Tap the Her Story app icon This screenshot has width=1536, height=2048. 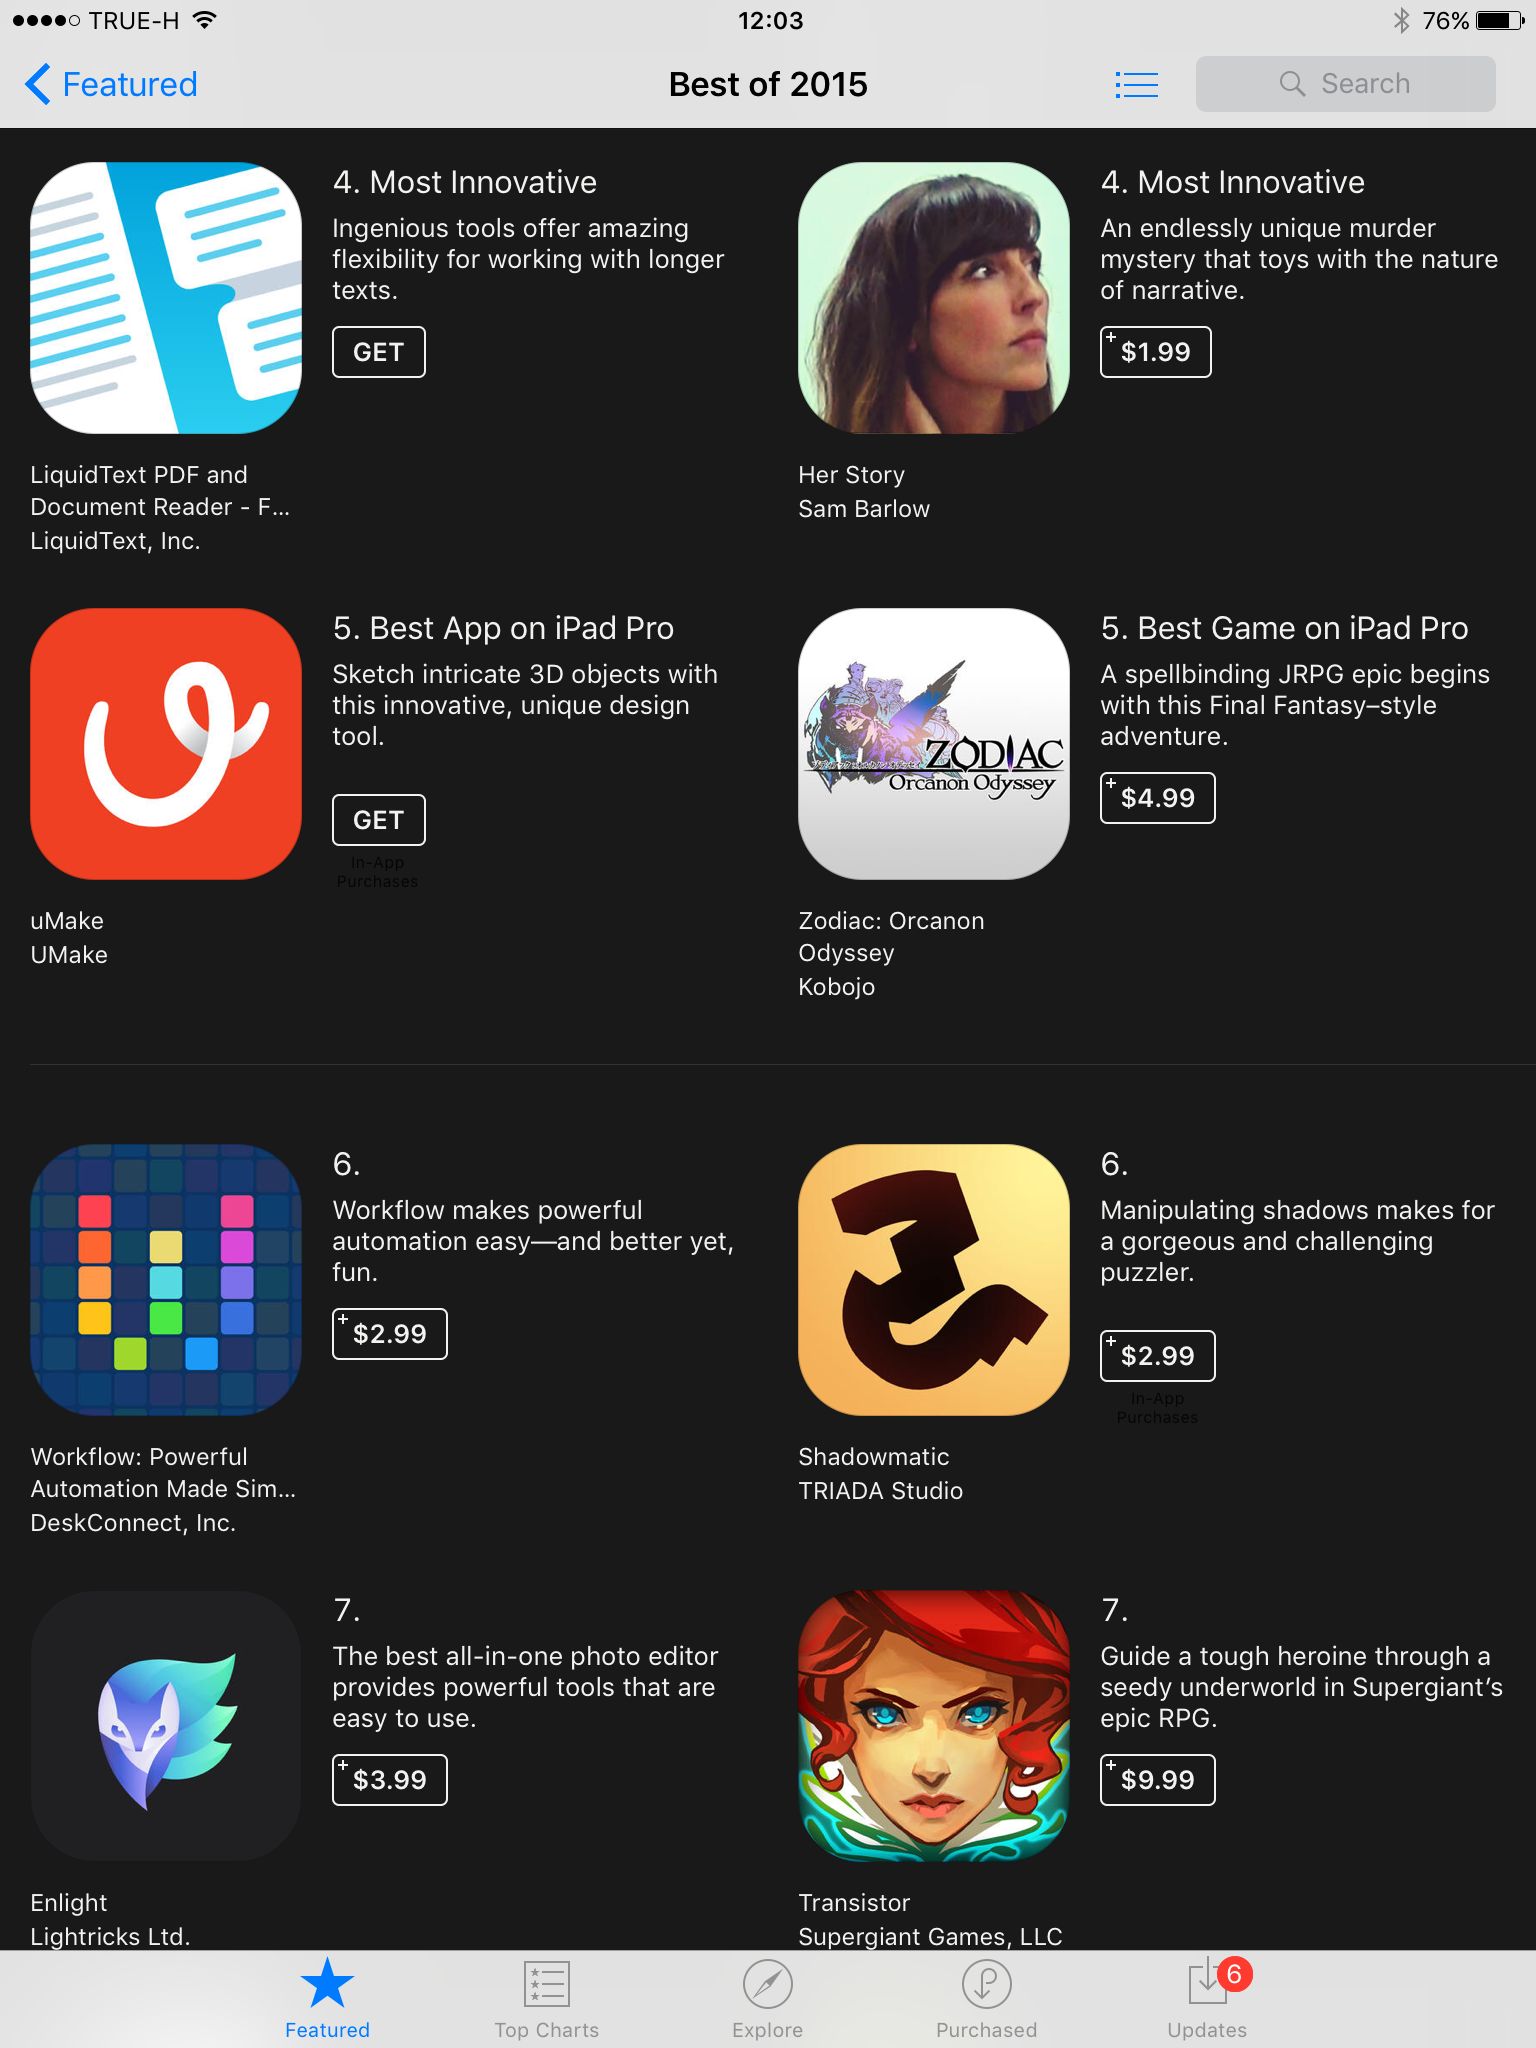(934, 298)
